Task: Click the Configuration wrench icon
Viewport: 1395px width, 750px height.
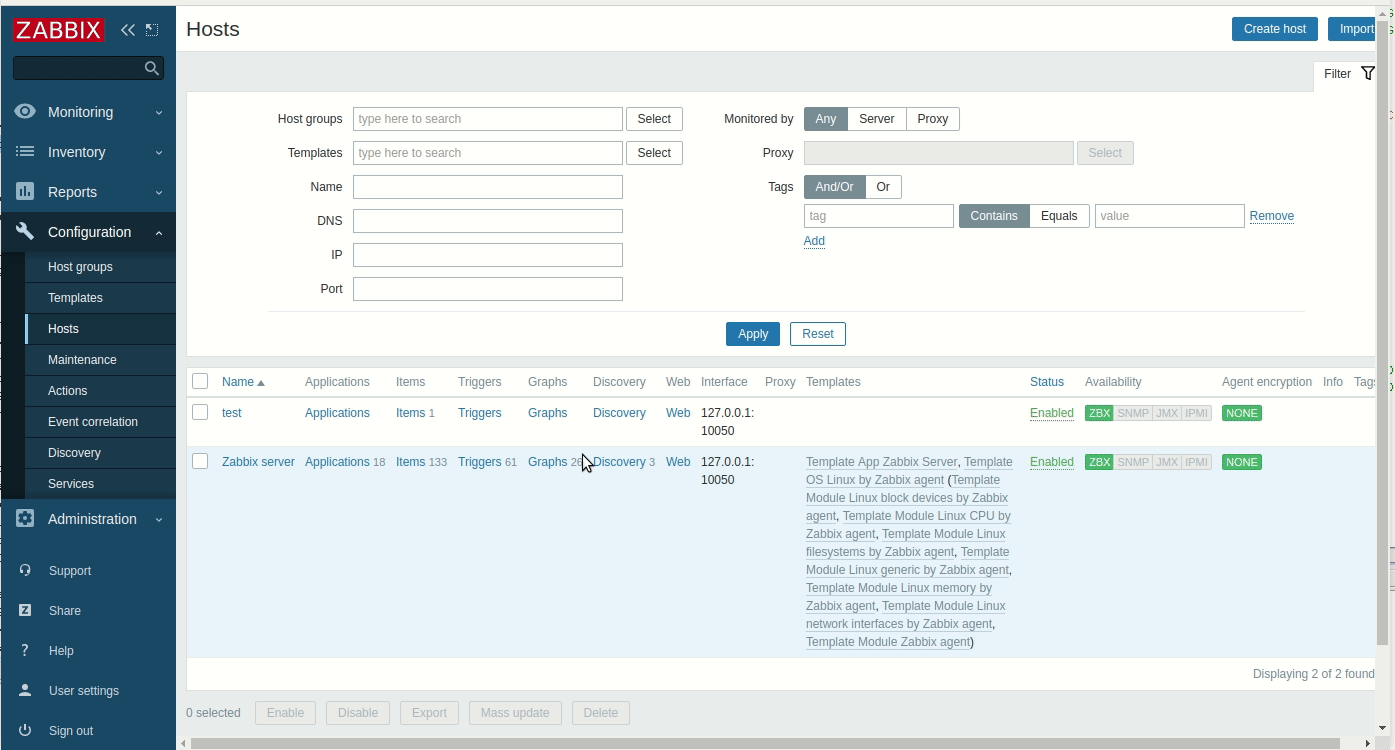Action: (x=25, y=232)
